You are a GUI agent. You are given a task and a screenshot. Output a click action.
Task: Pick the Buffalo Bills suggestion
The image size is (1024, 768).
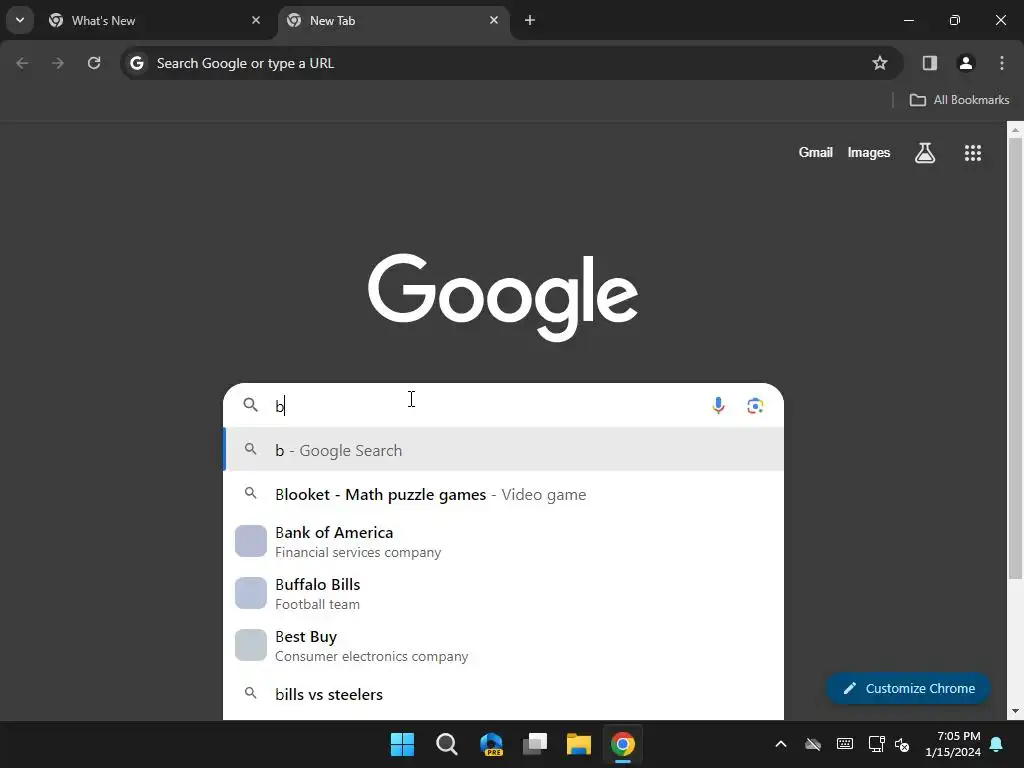coord(504,593)
